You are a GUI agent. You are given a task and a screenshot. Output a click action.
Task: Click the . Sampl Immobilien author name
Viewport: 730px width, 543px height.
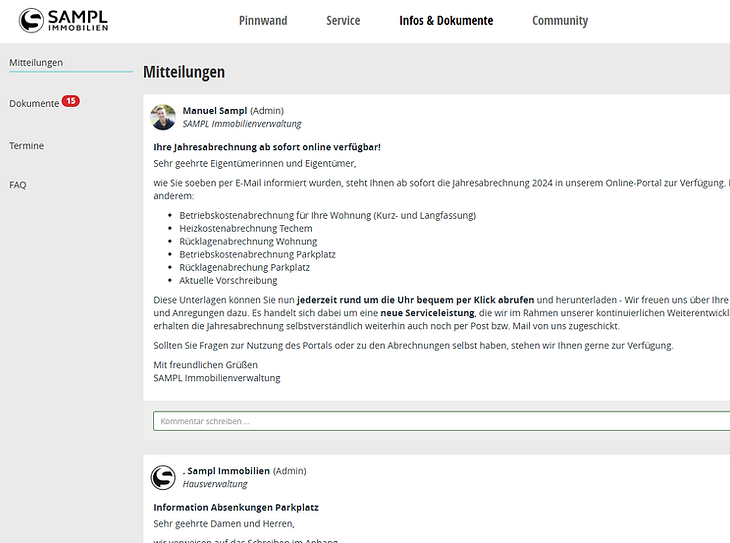pyautogui.click(x=226, y=470)
